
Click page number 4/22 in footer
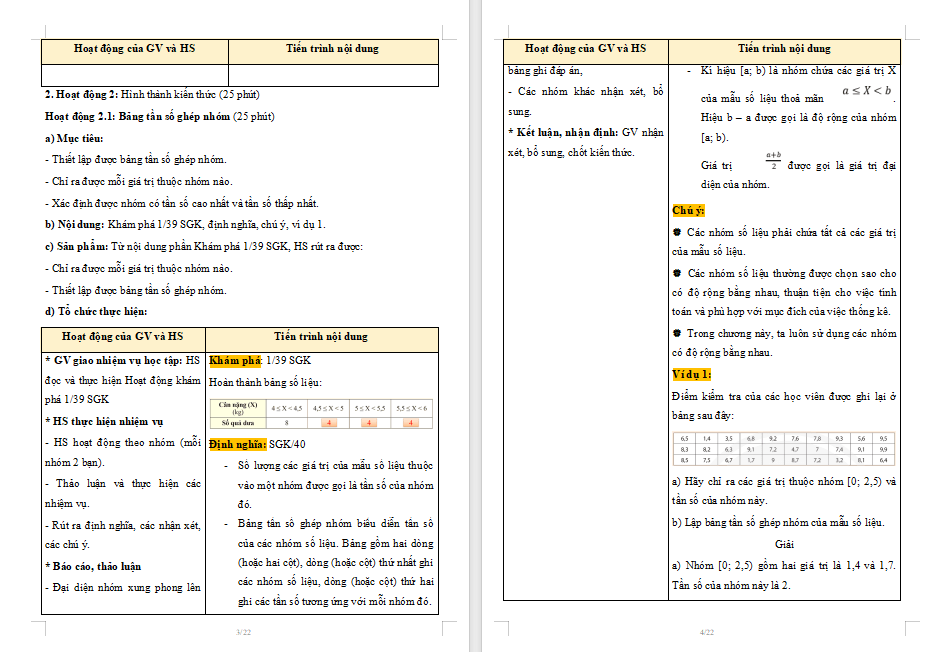(x=707, y=632)
